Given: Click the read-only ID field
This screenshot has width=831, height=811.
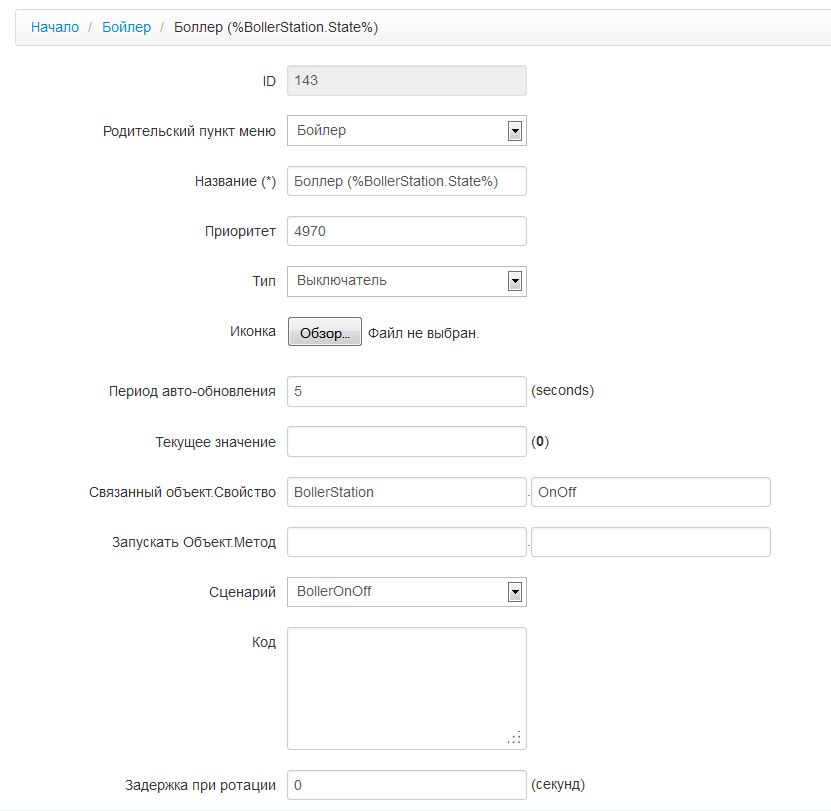Looking at the screenshot, I should (x=406, y=80).
